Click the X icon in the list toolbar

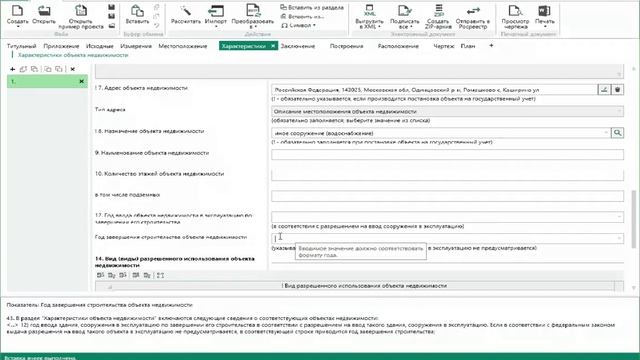[73, 69]
